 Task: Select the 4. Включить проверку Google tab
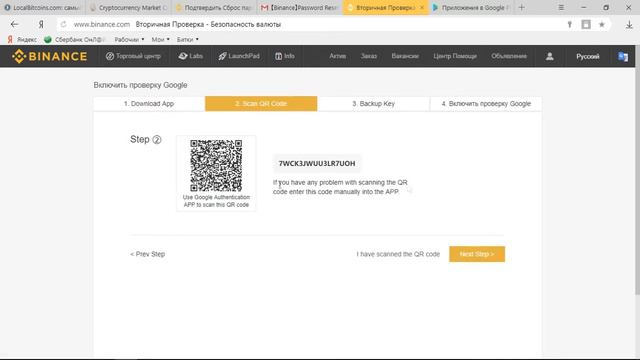486,104
